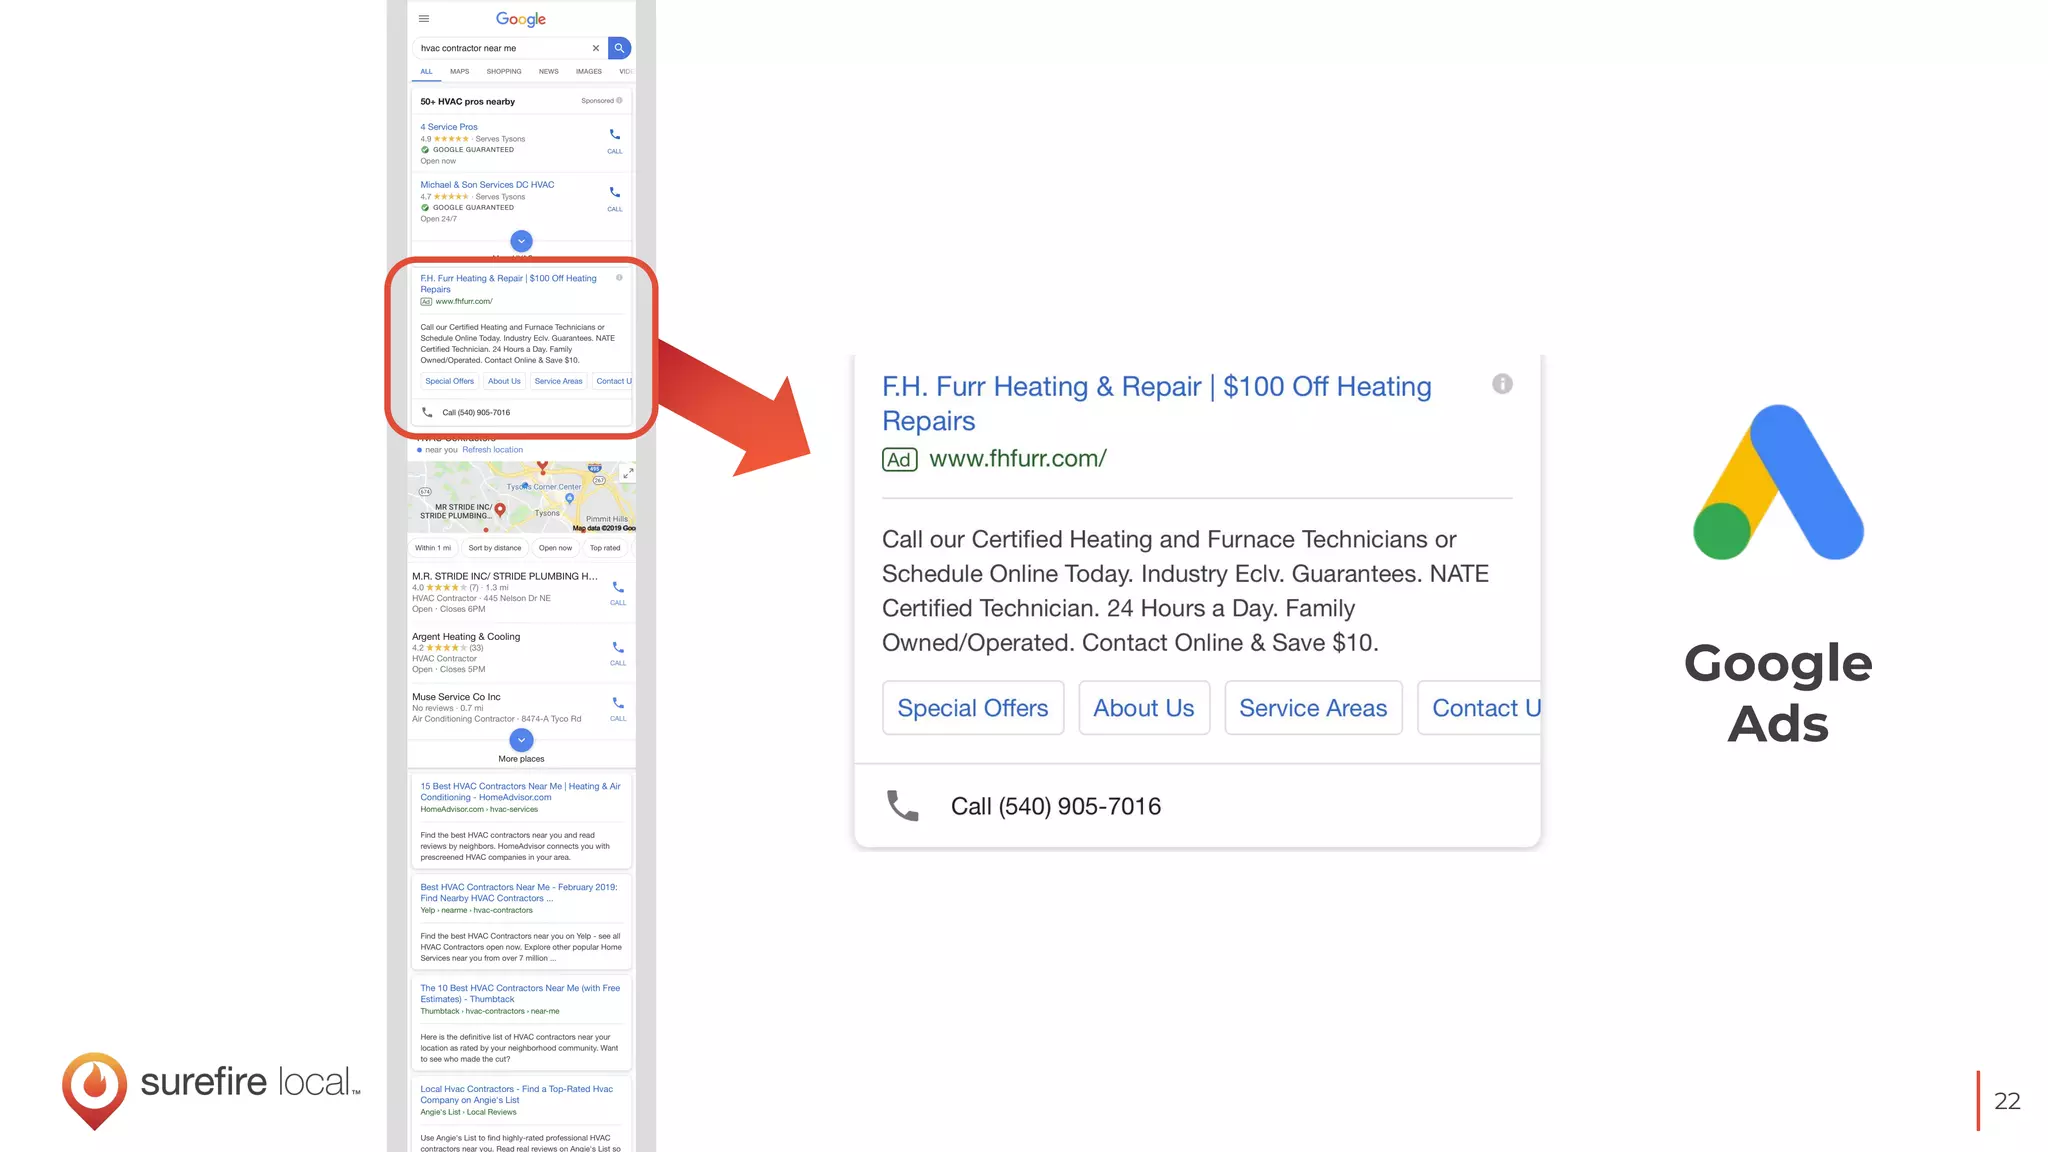Switch to the MAPS tab
The height and width of the screenshot is (1152, 2048).
click(460, 72)
